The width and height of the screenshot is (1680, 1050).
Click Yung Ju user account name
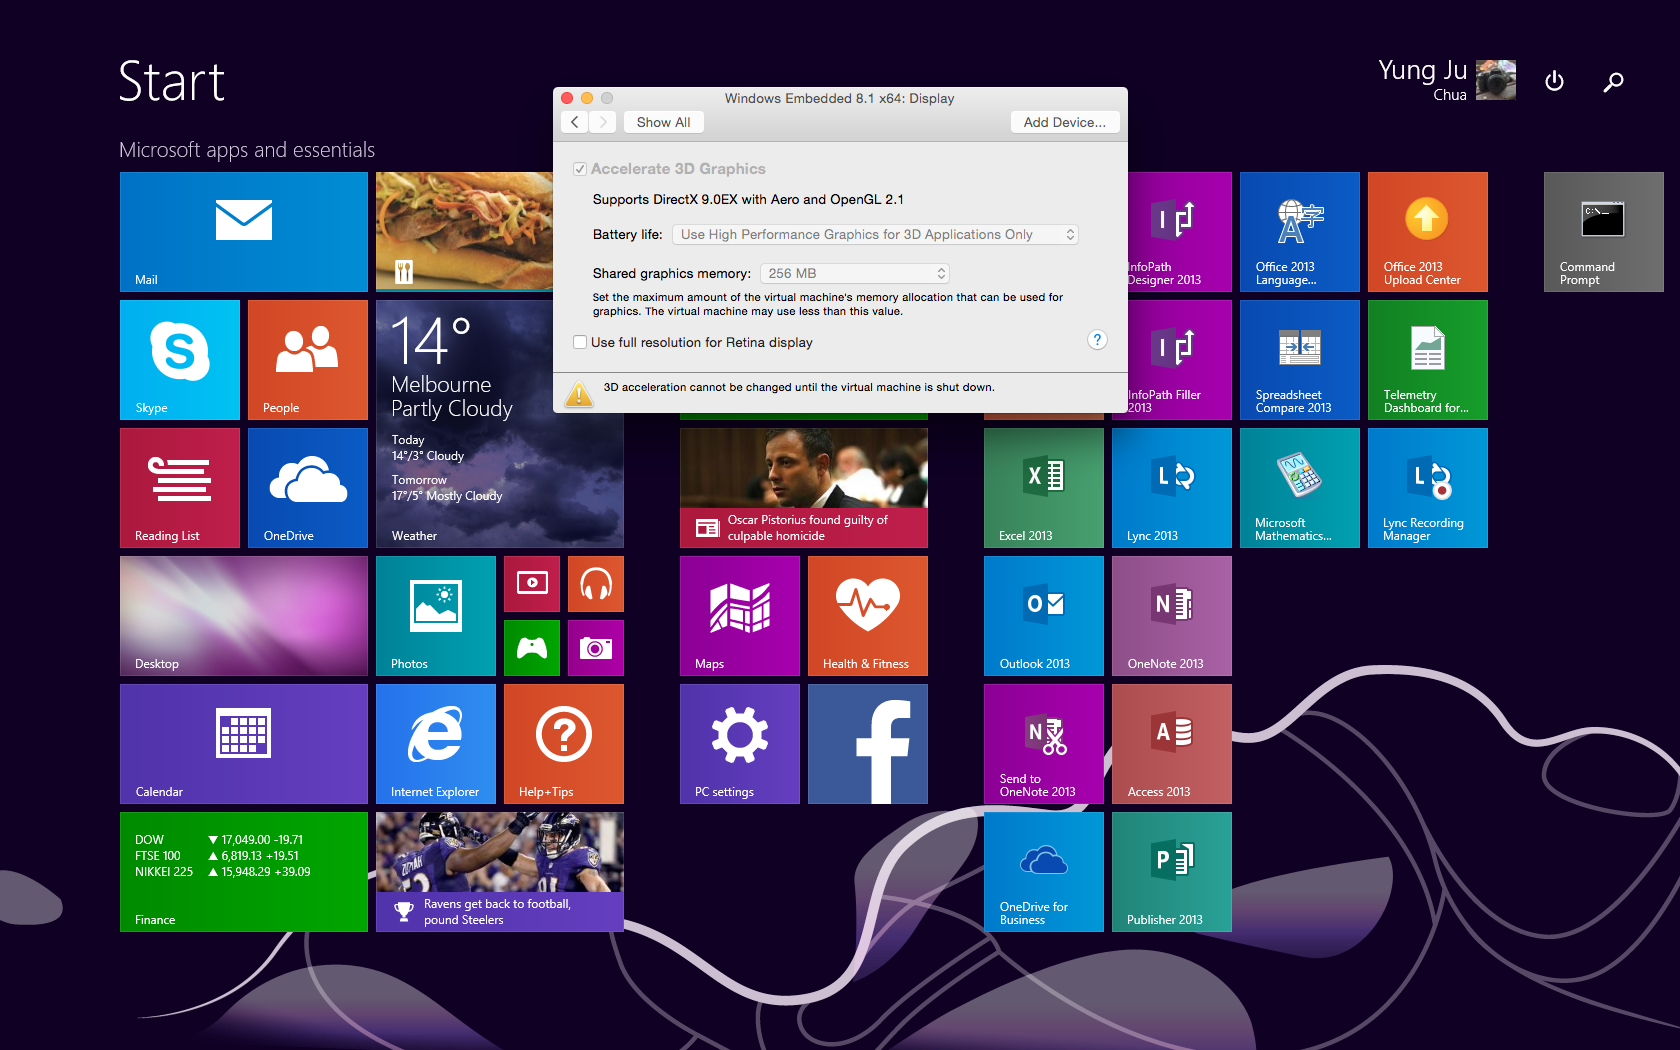tap(1422, 70)
